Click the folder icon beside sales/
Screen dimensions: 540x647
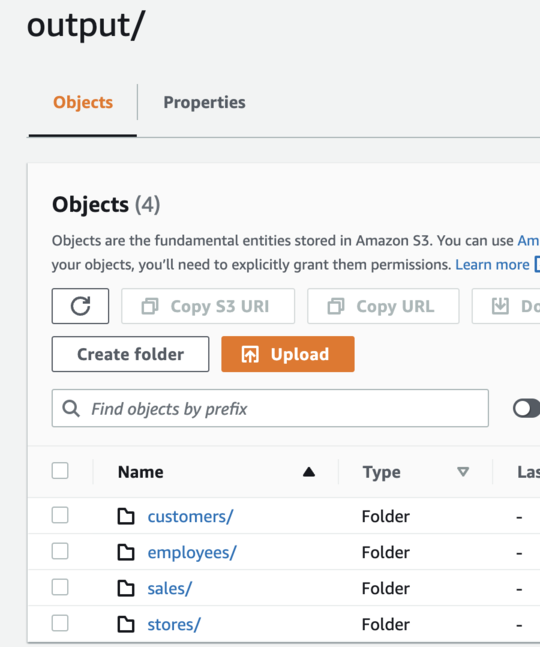[x=126, y=588]
